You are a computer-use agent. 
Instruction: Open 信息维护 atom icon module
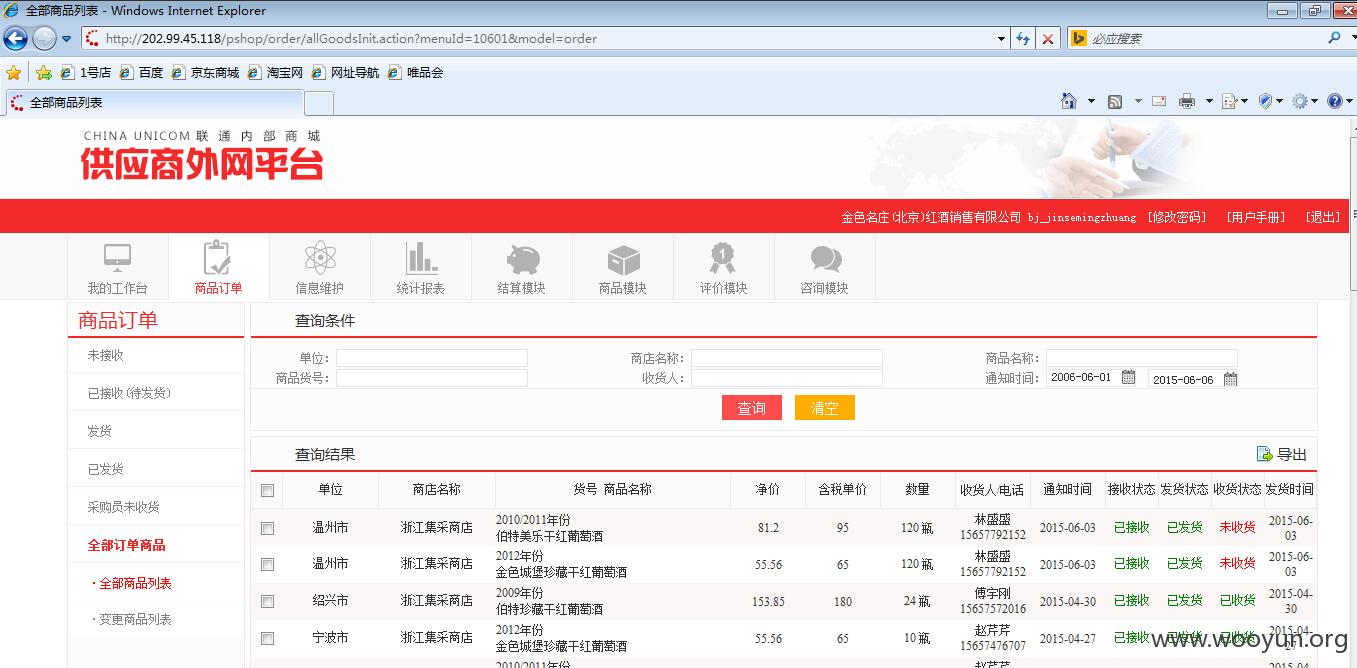[x=319, y=258]
